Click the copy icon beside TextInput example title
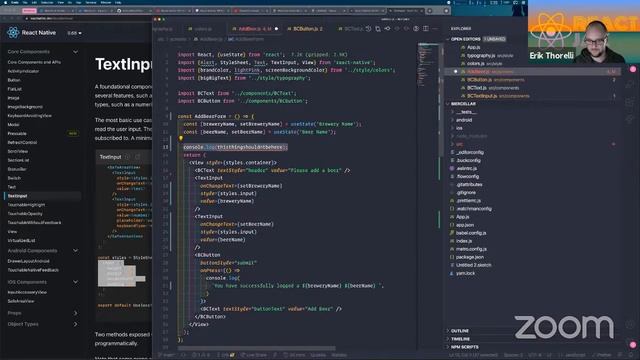This screenshot has width=640, height=360. coord(138,157)
